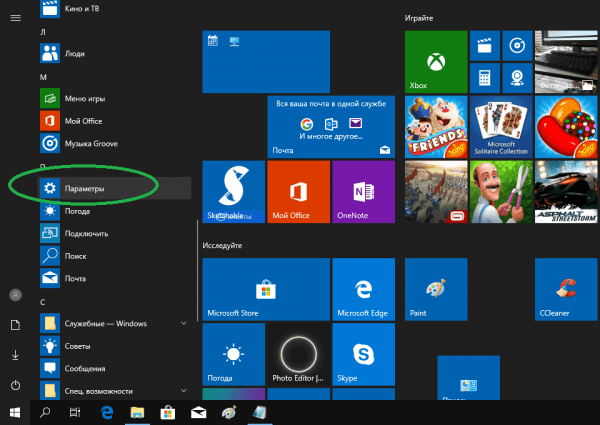Open Task View on the taskbar
The height and width of the screenshot is (425, 600).
tap(75, 413)
